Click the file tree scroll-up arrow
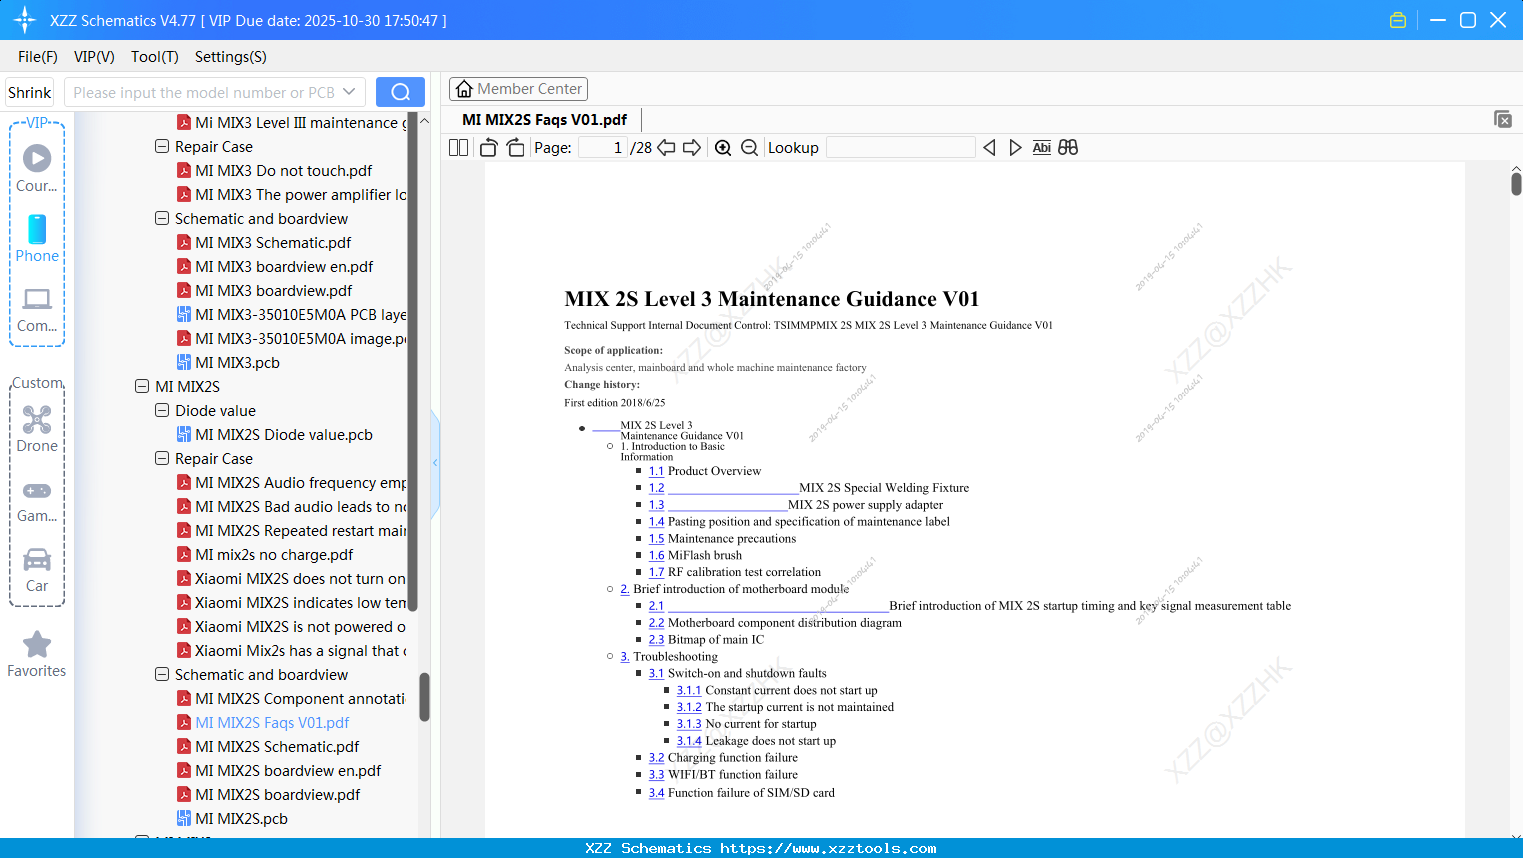 (x=424, y=121)
